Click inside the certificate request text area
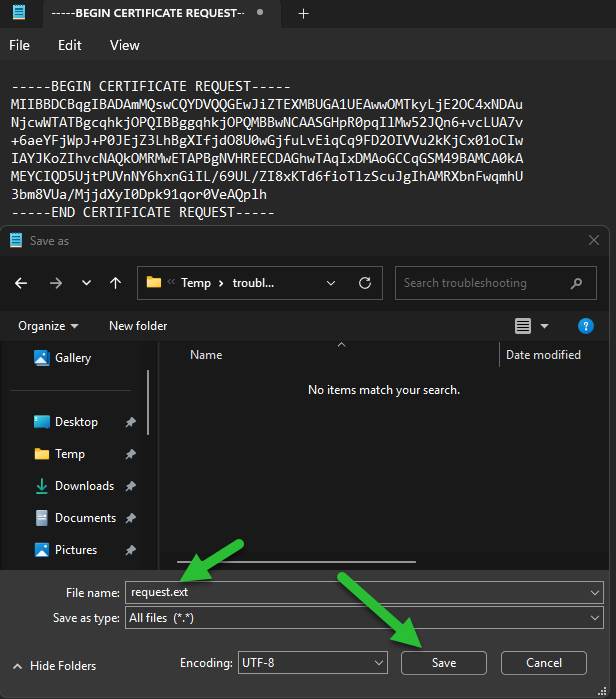This screenshot has height=699, width=616. click(267, 149)
